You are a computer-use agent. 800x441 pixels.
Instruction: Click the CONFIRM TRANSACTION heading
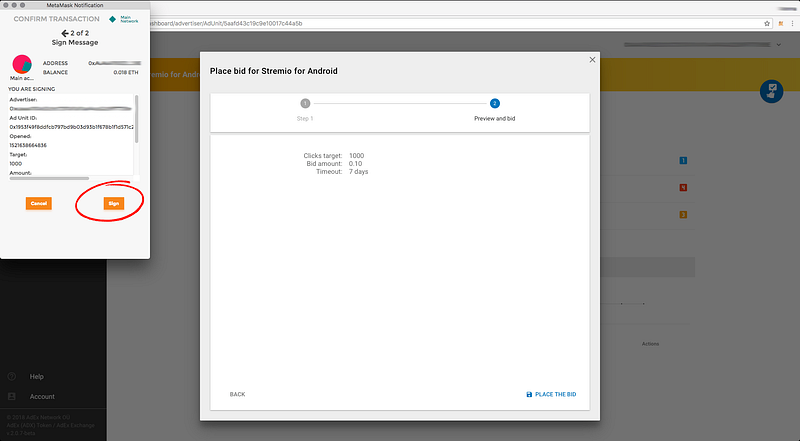pos(57,19)
